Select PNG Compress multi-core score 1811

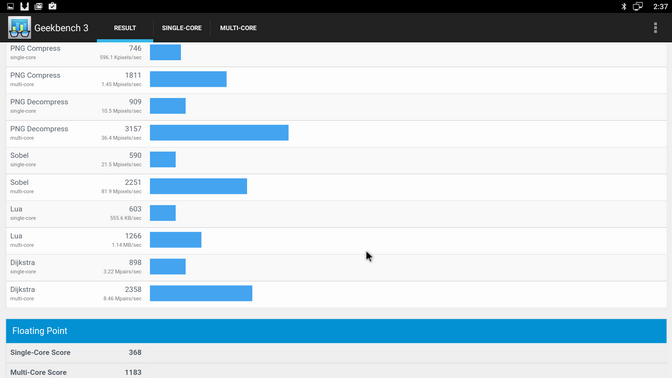tap(133, 75)
